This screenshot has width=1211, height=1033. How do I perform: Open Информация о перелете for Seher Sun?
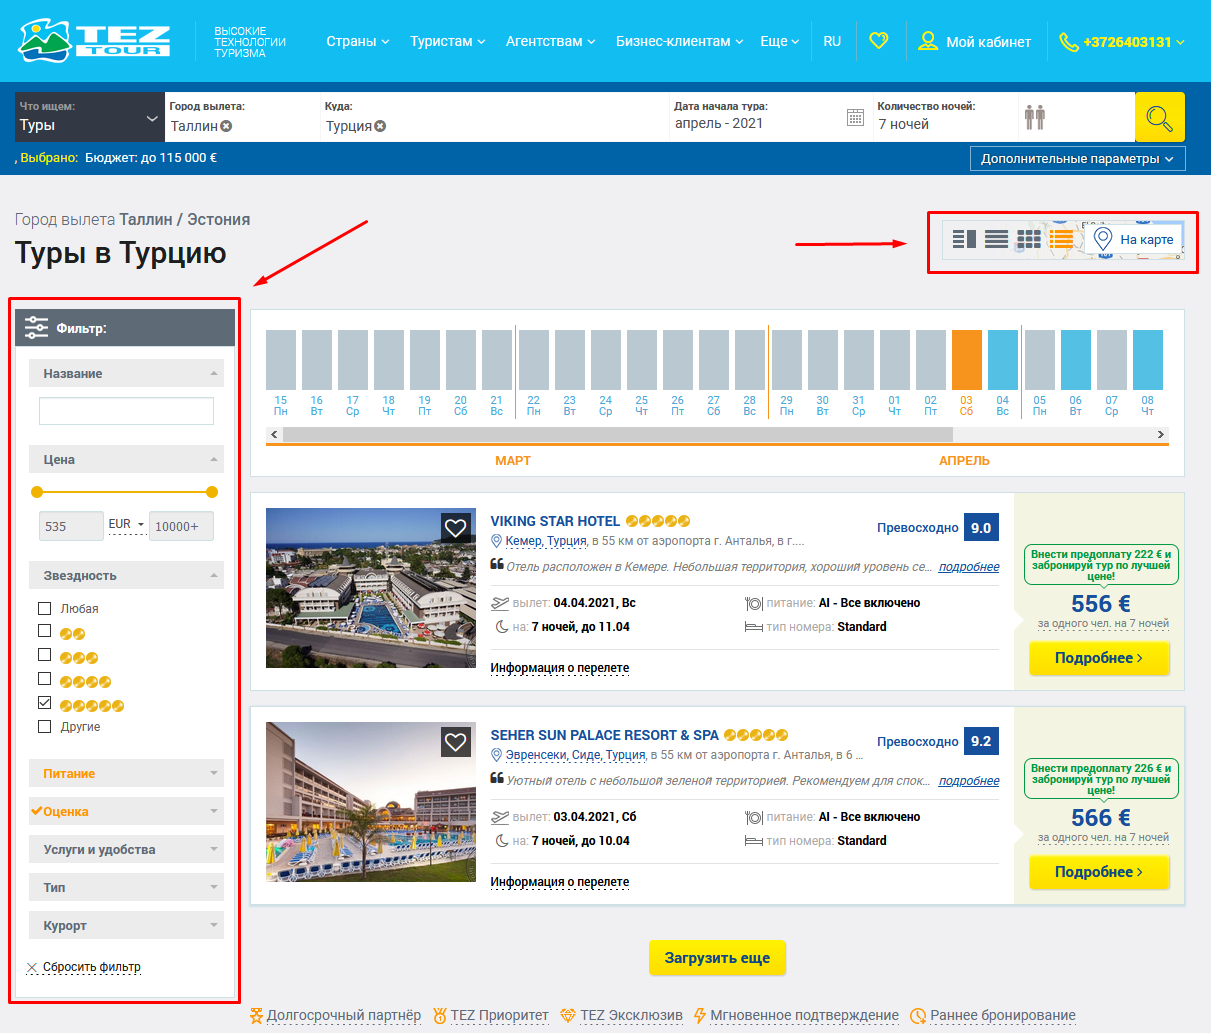tap(560, 882)
